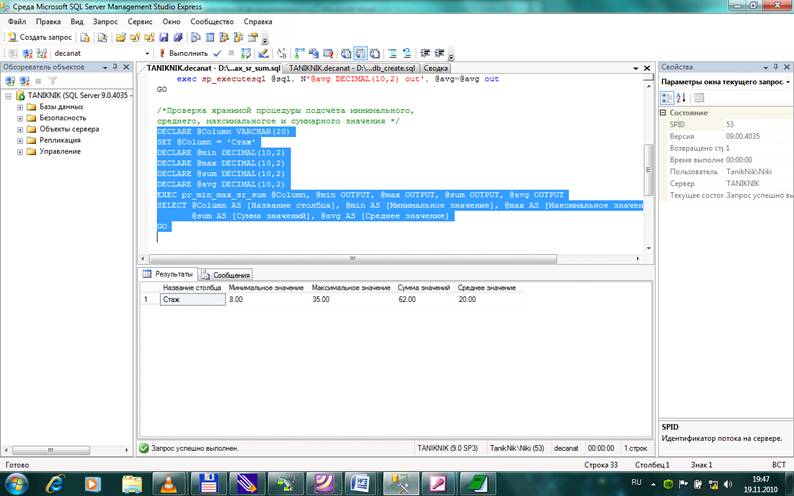
Task: Click the alphabetical sort icon in Properties panel
Action: click(x=681, y=98)
